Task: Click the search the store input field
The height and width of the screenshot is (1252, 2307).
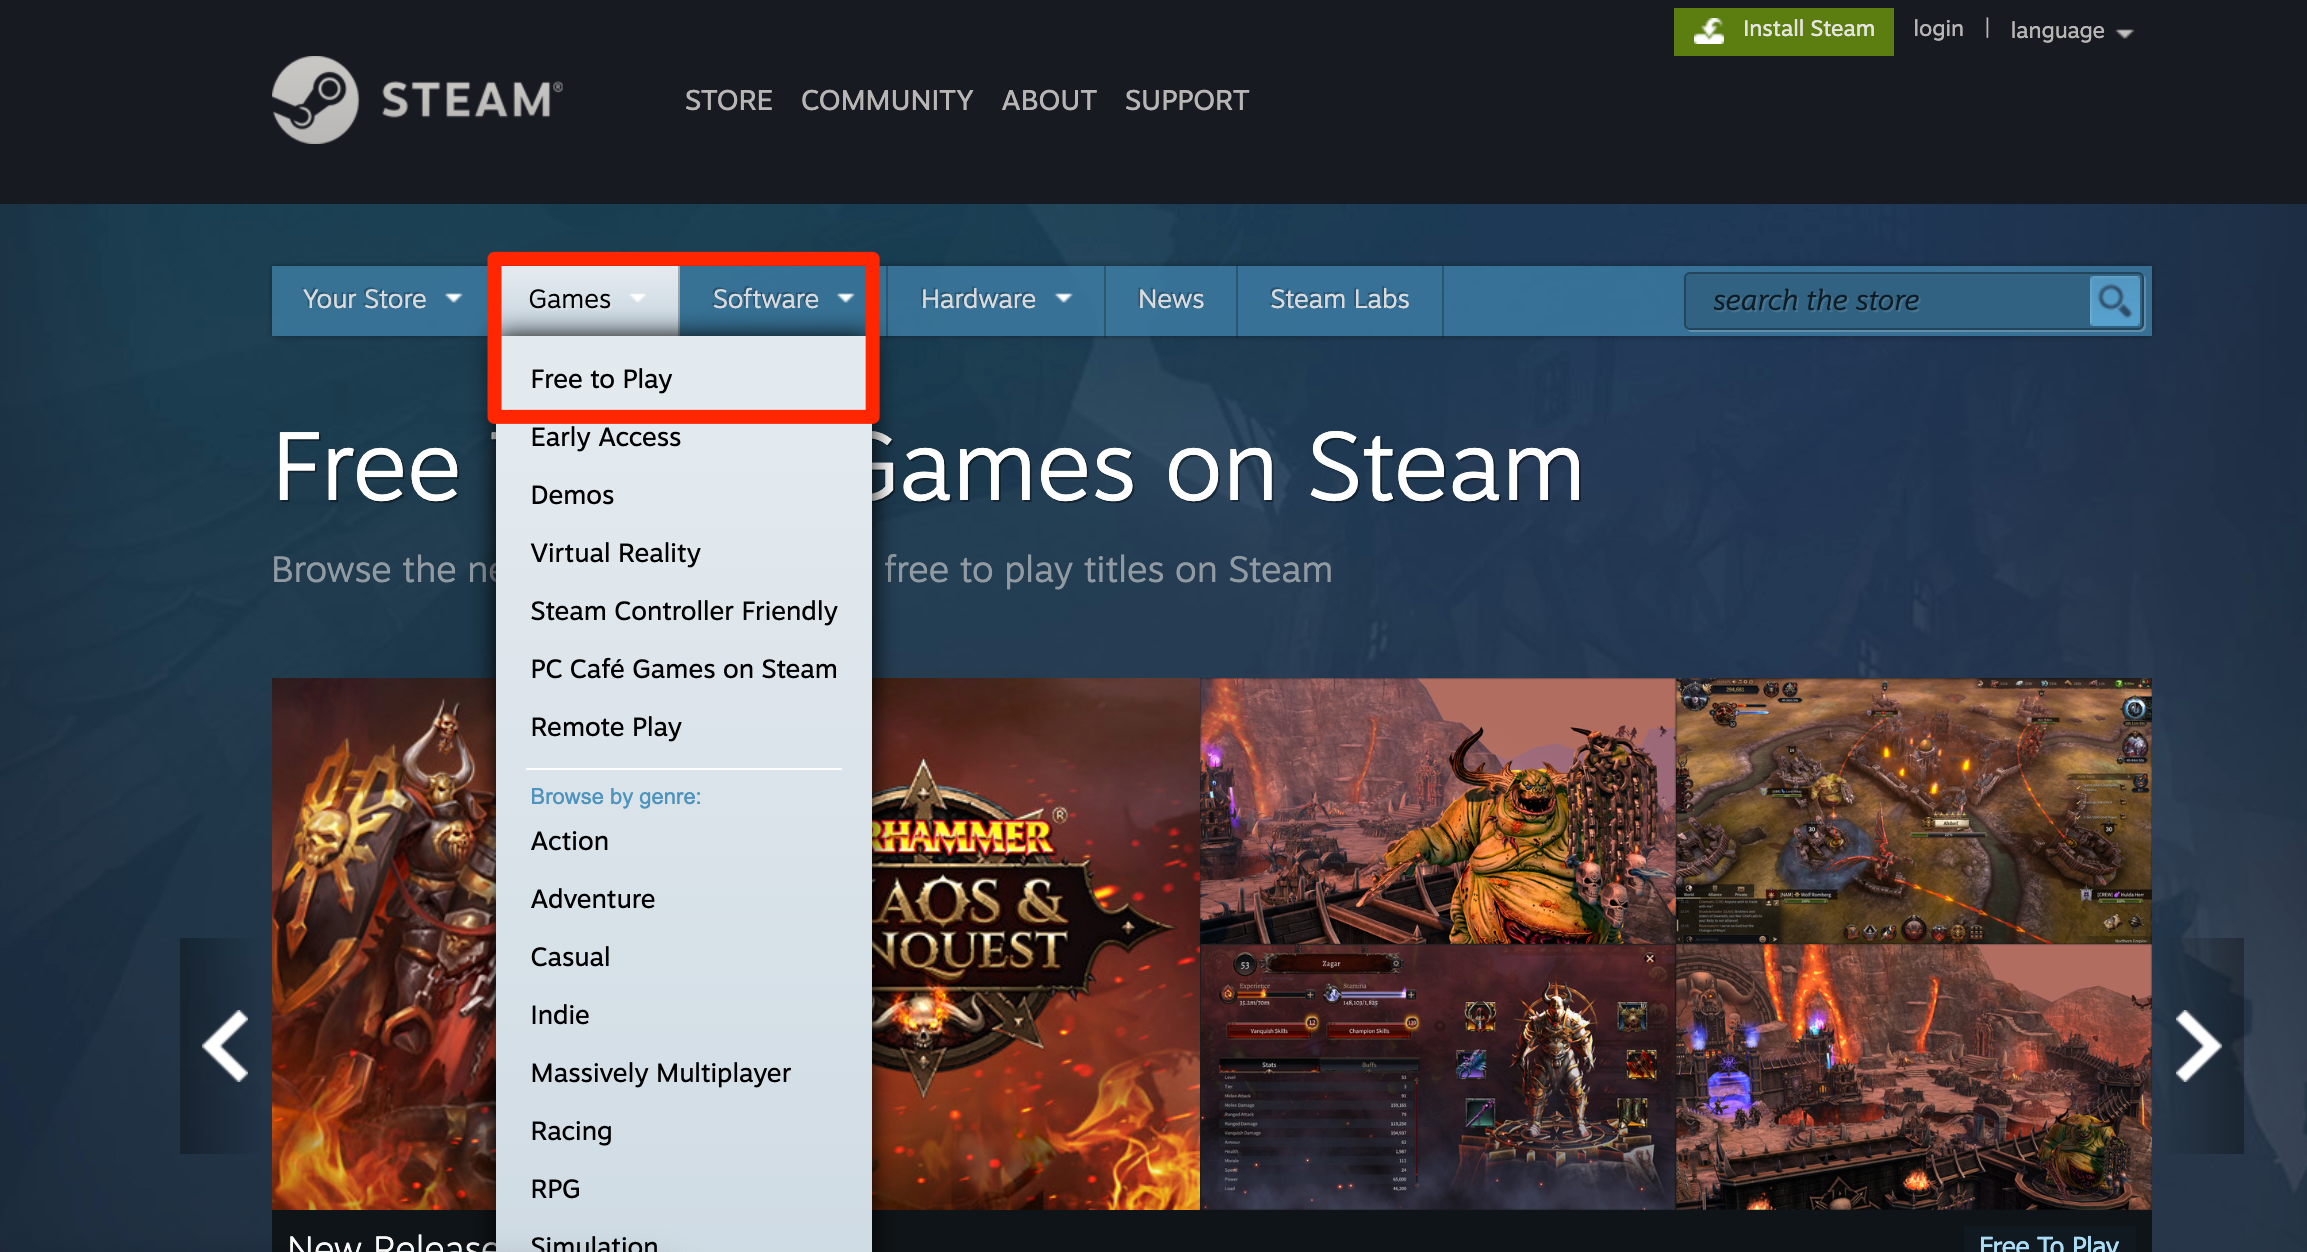Action: coord(1896,299)
